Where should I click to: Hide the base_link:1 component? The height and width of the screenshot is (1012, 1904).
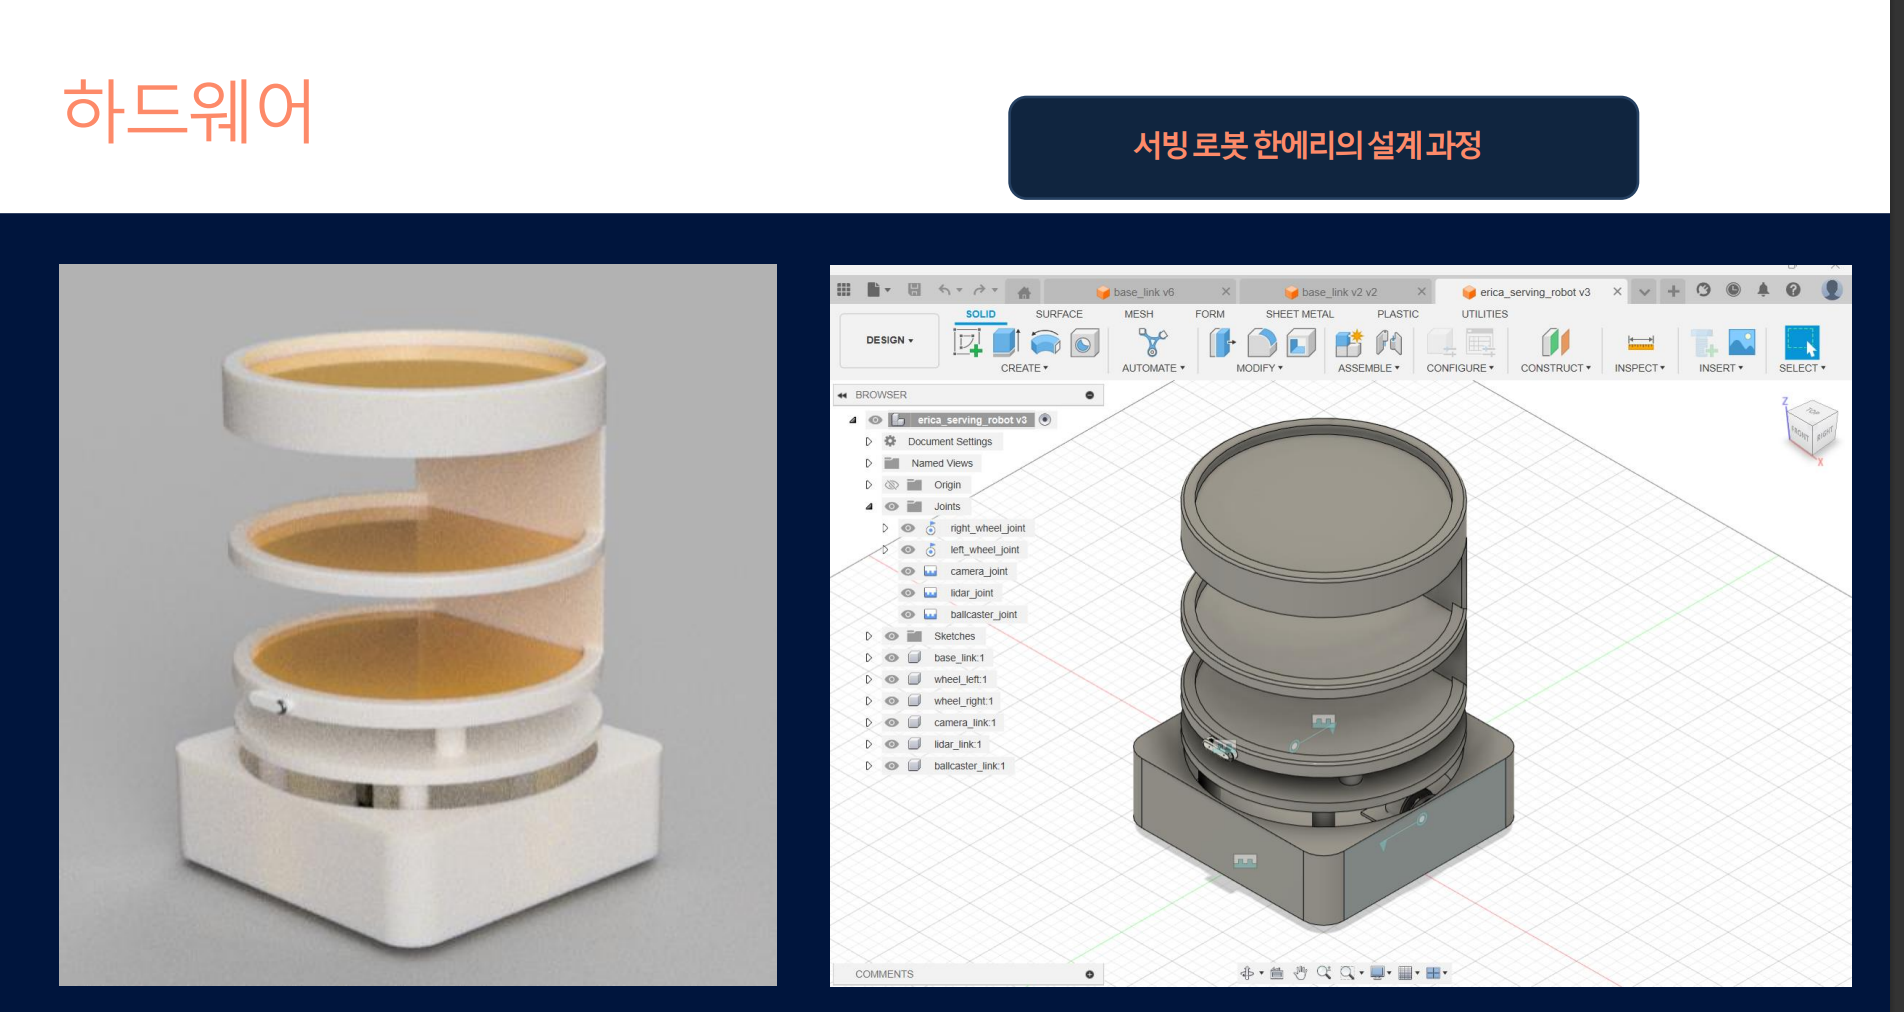(892, 658)
